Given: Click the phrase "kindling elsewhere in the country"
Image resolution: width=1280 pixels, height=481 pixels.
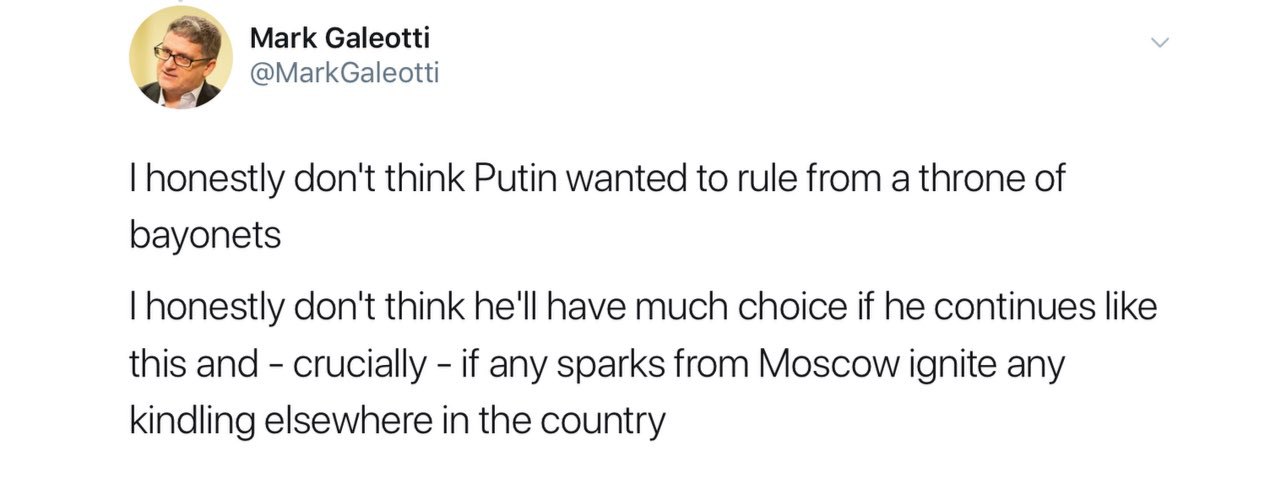Looking at the screenshot, I should tap(396, 421).
